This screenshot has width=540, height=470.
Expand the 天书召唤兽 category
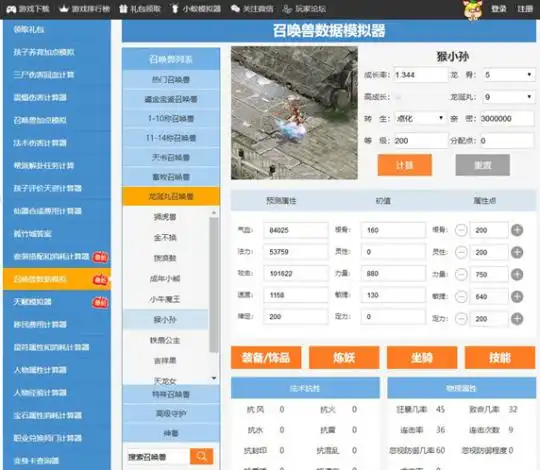171,157
